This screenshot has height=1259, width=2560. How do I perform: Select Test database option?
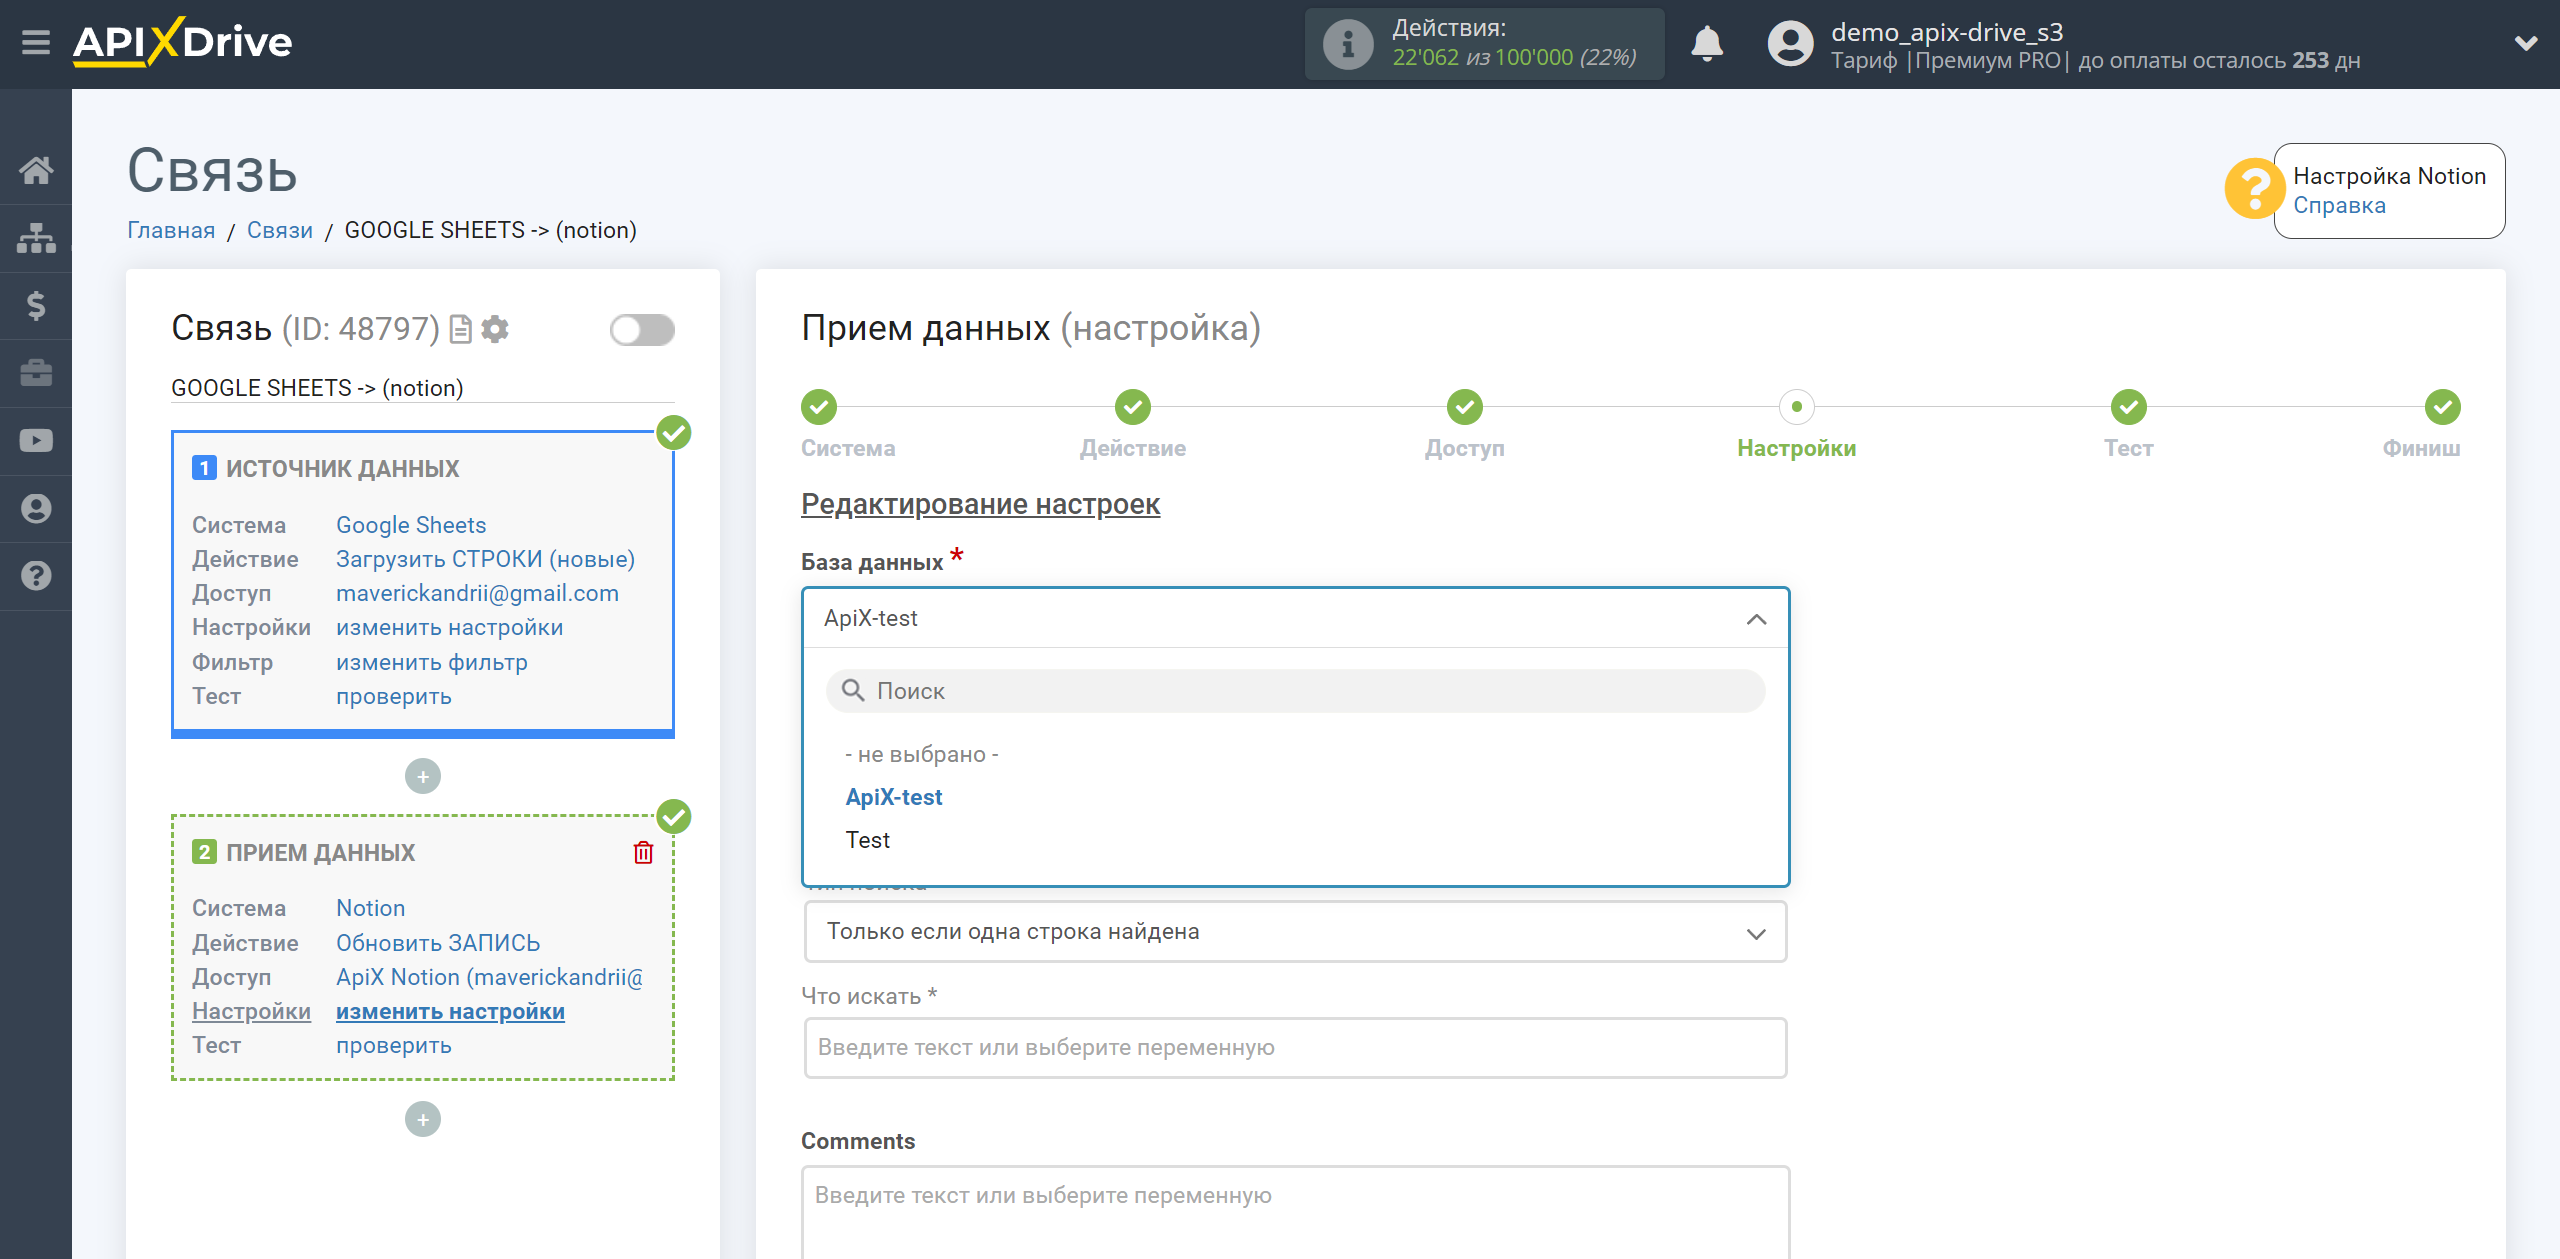click(x=867, y=840)
